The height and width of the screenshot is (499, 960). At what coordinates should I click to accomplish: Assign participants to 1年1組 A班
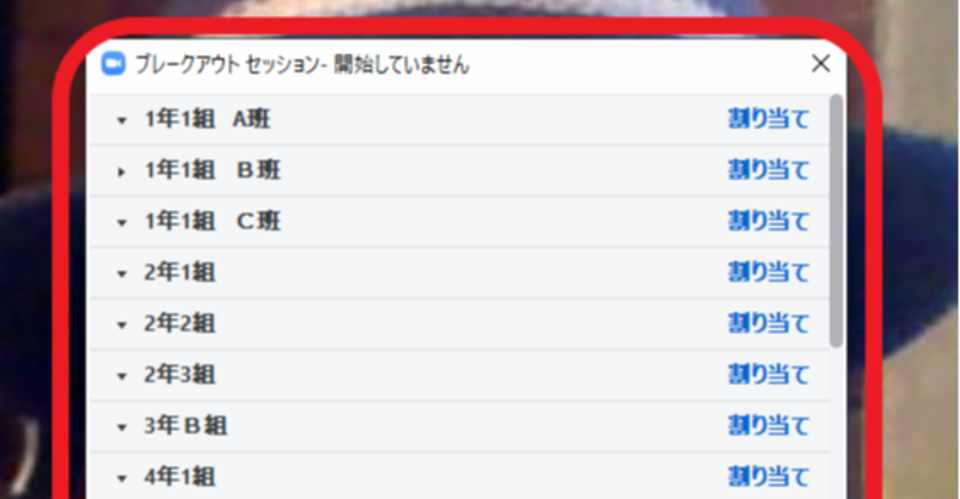pyautogui.click(x=768, y=119)
